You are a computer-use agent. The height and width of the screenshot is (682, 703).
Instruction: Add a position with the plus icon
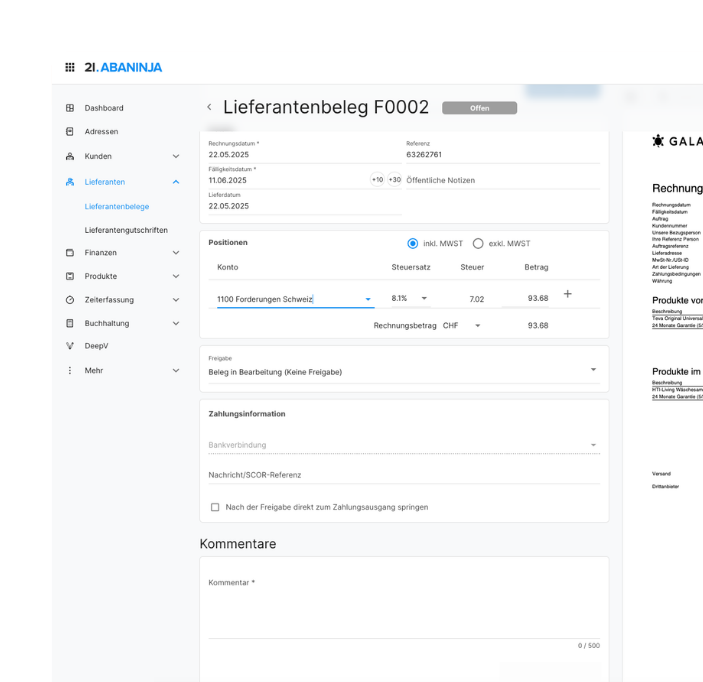coord(568,294)
